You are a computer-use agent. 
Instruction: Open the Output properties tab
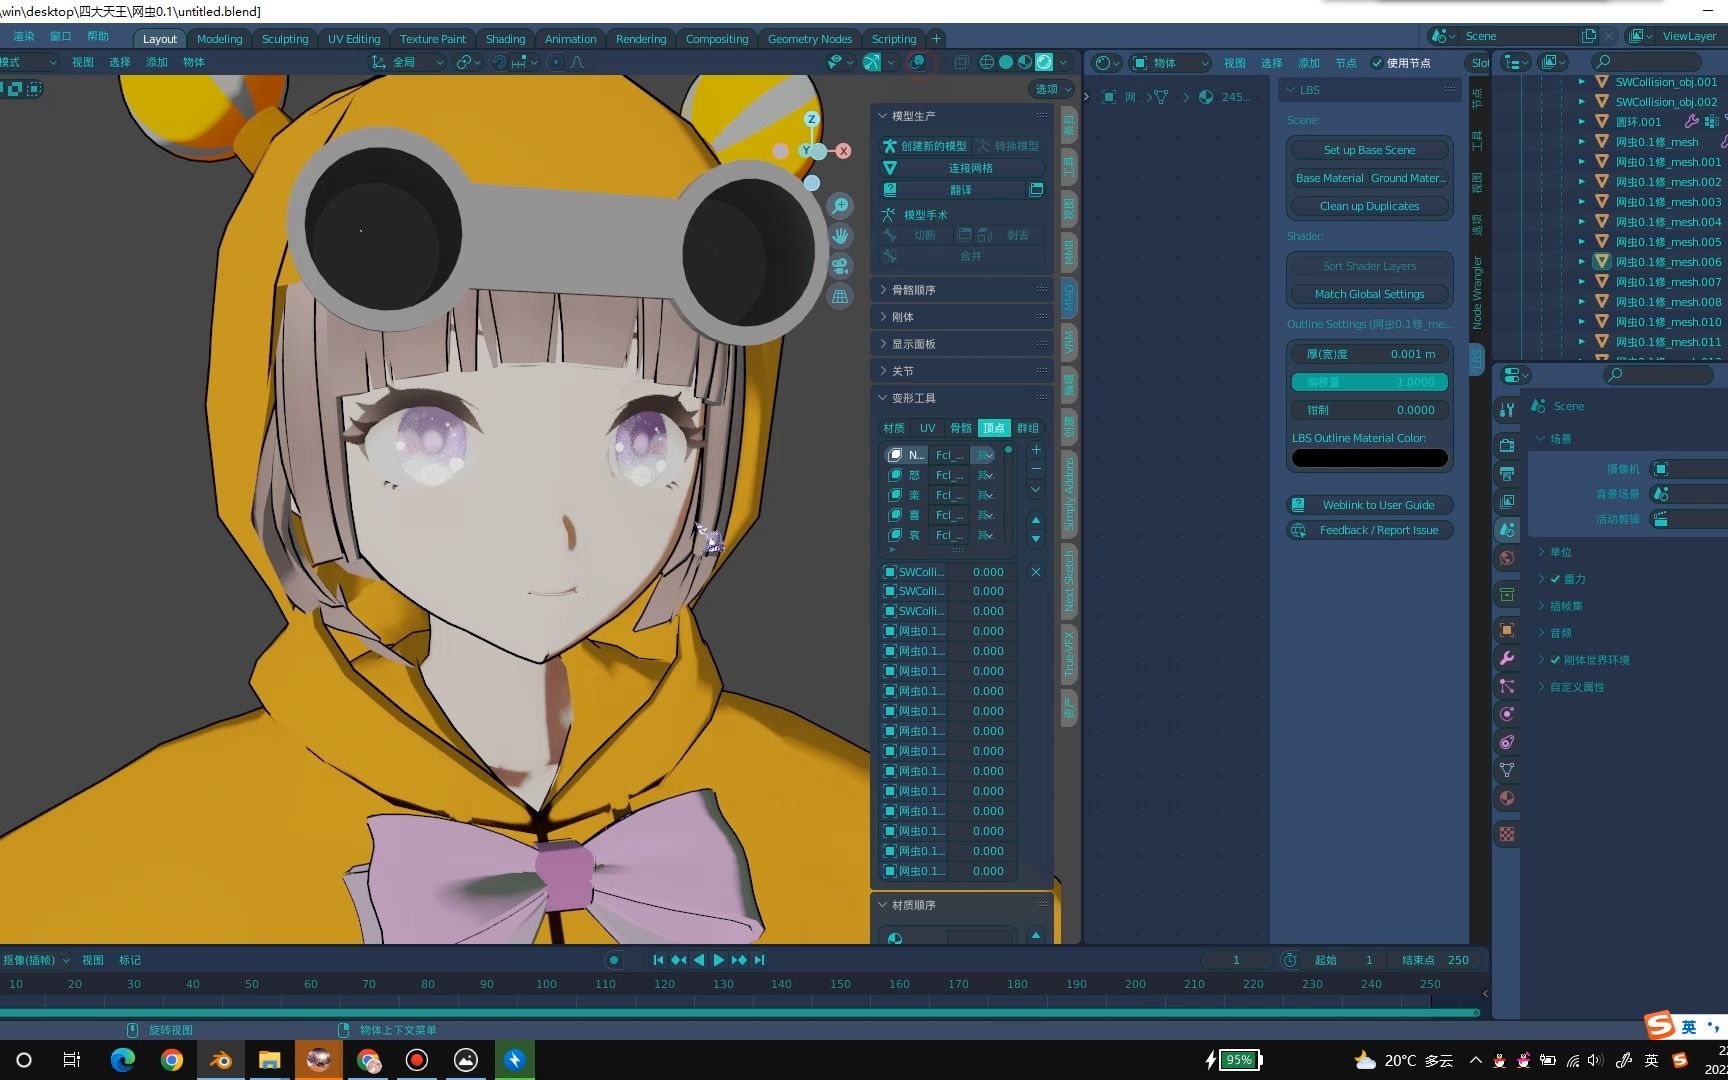pyautogui.click(x=1507, y=473)
